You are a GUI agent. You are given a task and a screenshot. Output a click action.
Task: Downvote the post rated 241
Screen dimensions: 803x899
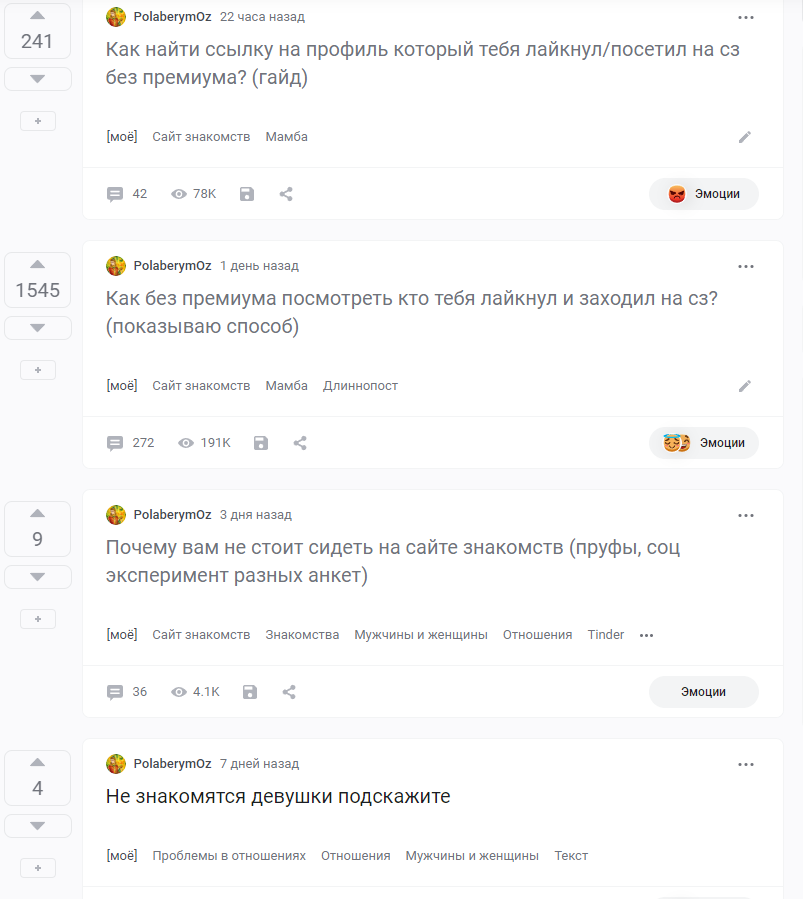pyautogui.click(x=38, y=79)
